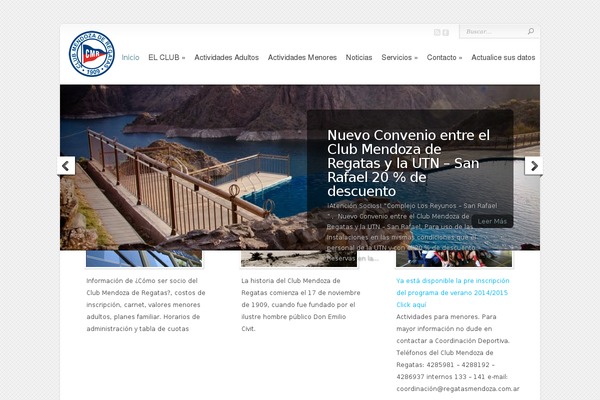Viewport: 600px width, 400px height.
Task: Click the building thumbnail above socio information
Action: tap(144, 259)
